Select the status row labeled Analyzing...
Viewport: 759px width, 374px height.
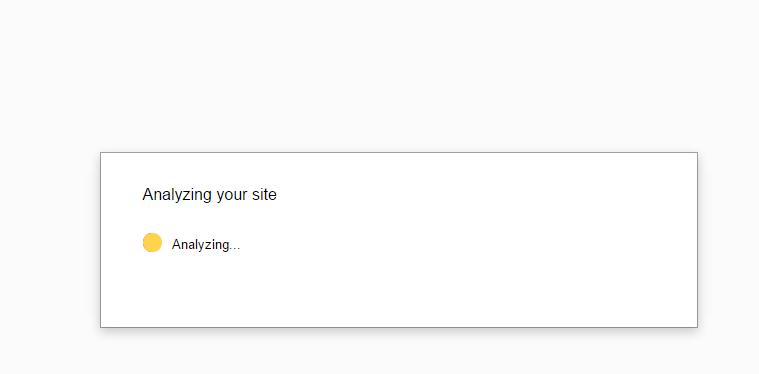(x=191, y=243)
